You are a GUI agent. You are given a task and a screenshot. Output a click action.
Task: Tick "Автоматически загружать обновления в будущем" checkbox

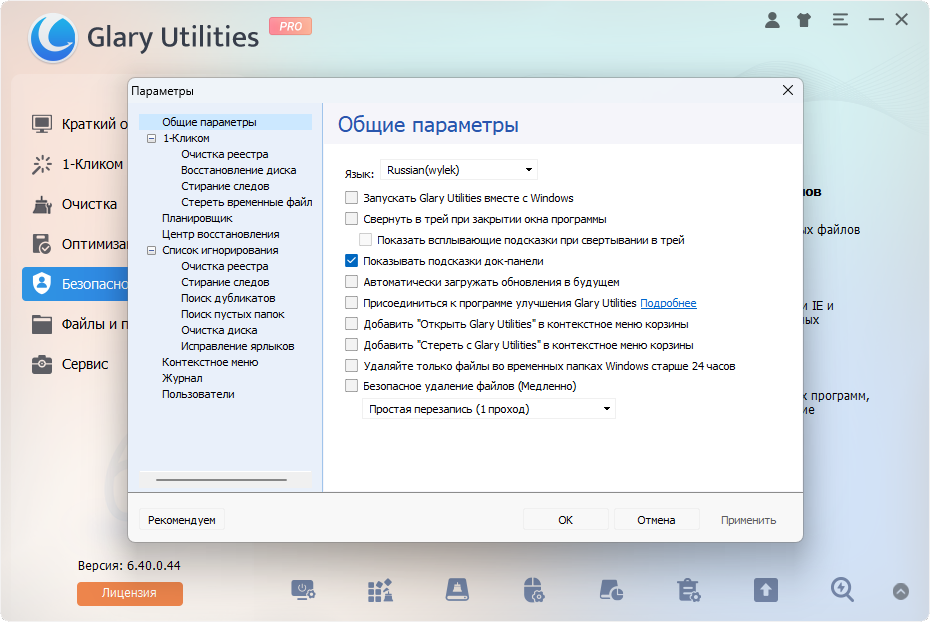pos(351,282)
